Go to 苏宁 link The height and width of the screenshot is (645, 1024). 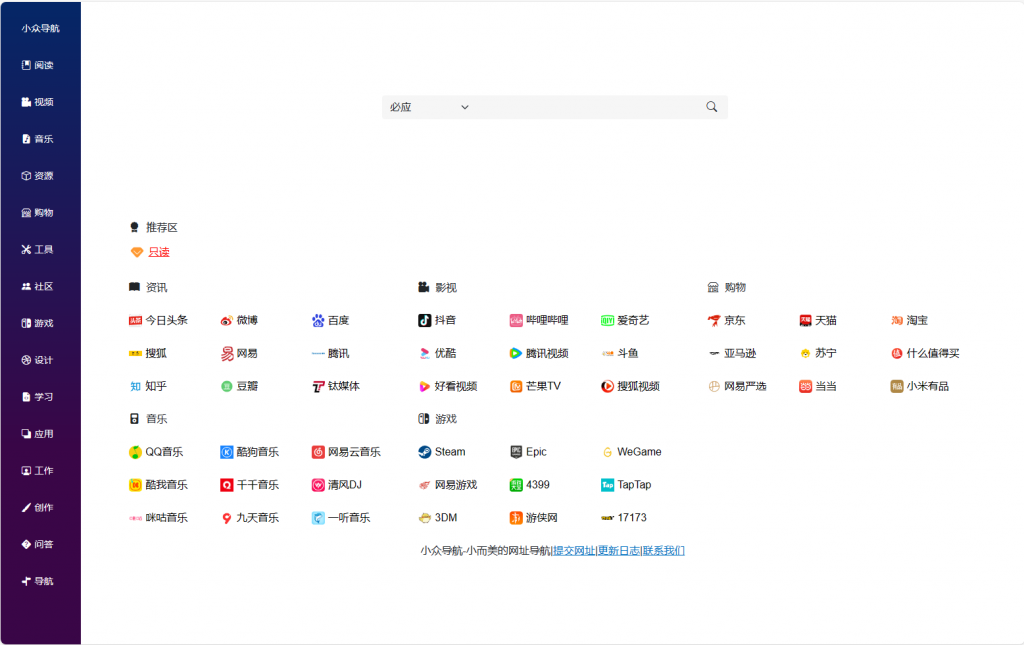(x=818, y=354)
